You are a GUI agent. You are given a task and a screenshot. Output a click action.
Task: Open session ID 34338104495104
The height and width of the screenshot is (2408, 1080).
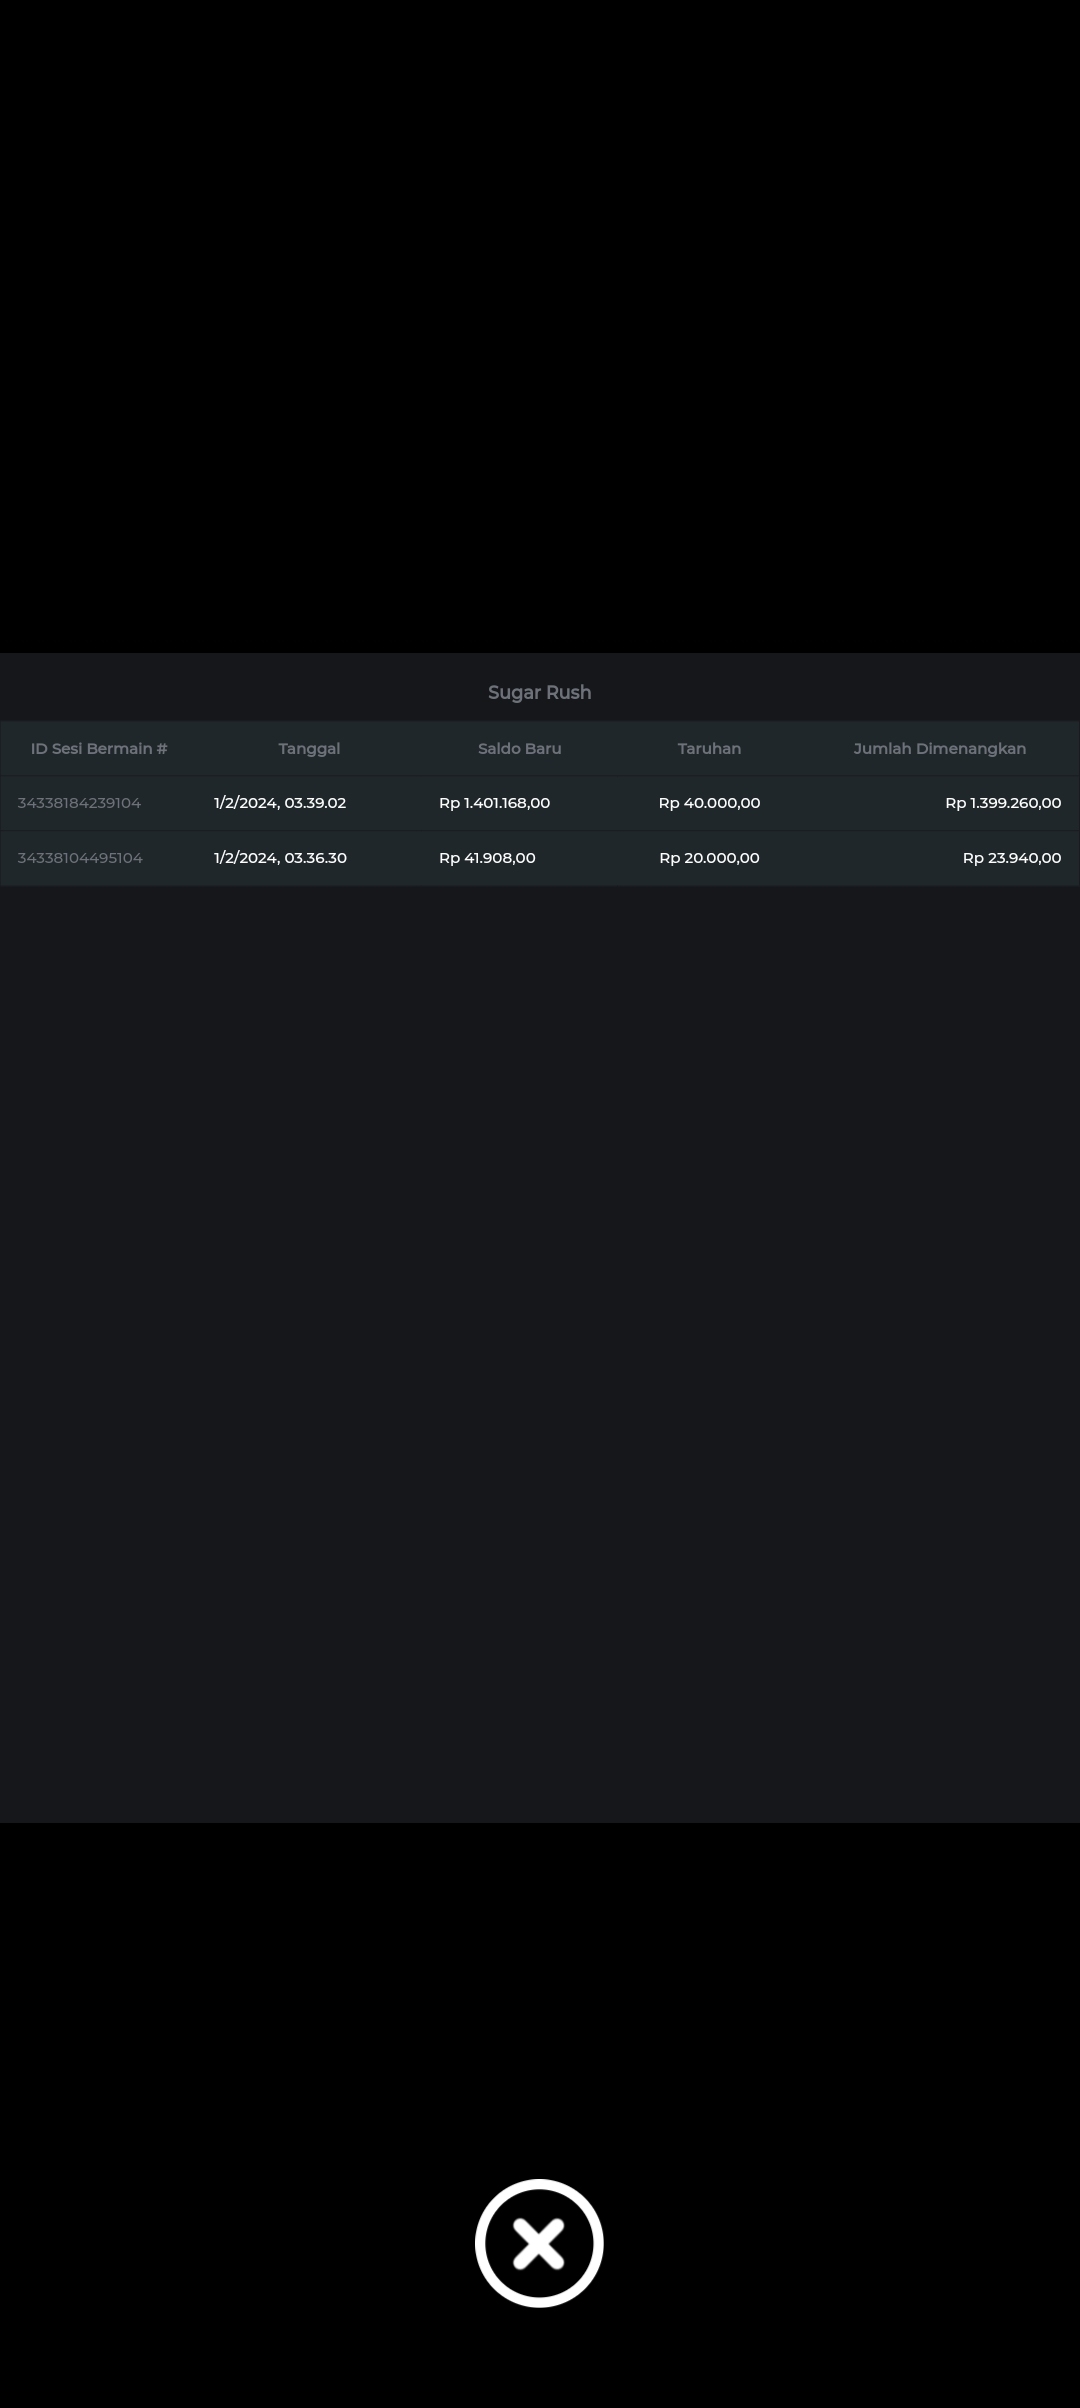coord(80,858)
